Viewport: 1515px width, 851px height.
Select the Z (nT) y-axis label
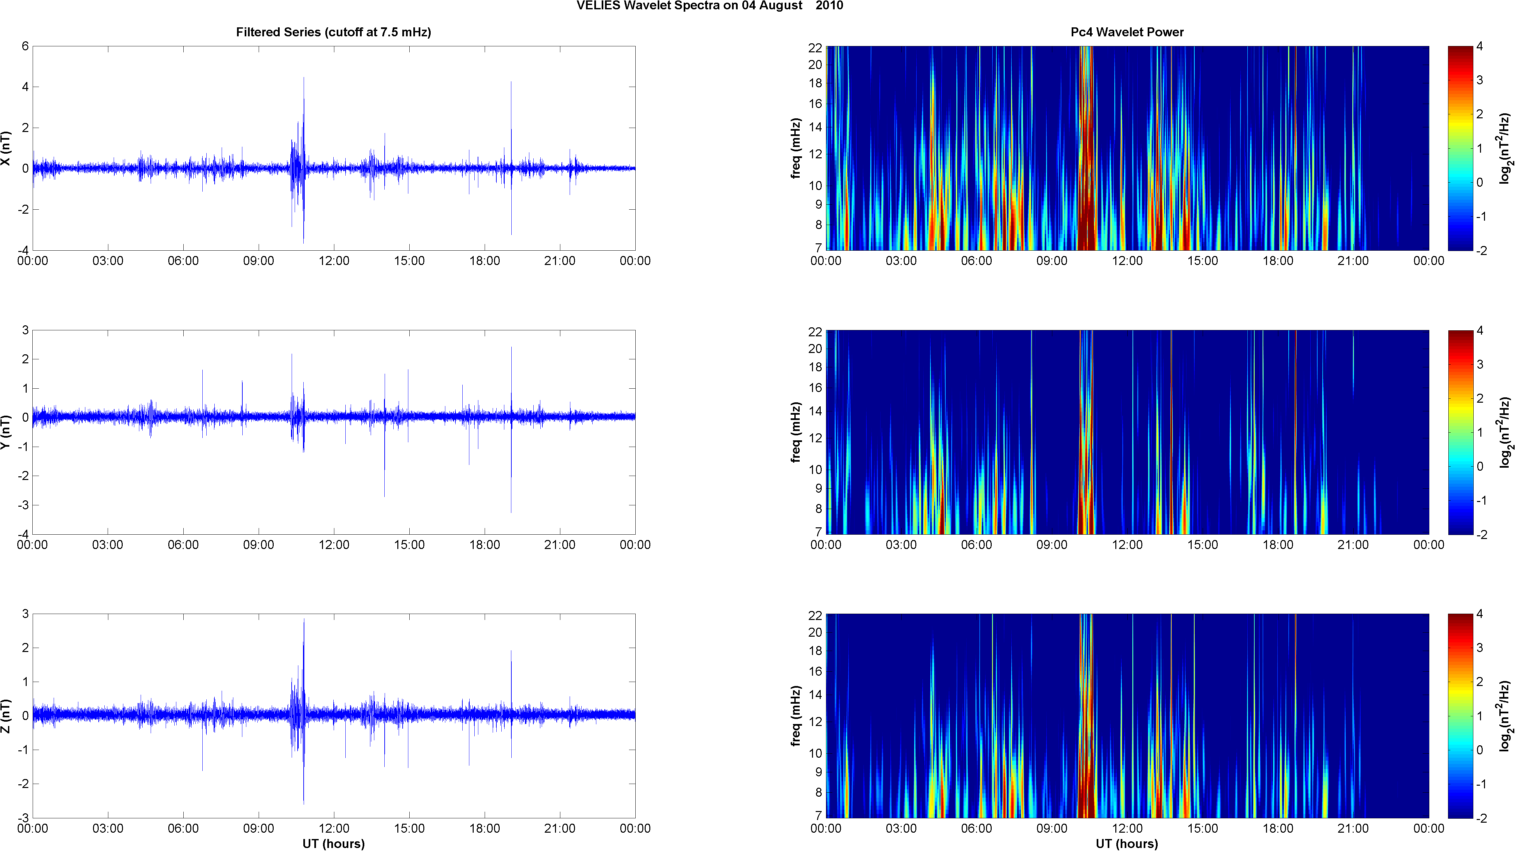pyautogui.click(x=6, y=716)
